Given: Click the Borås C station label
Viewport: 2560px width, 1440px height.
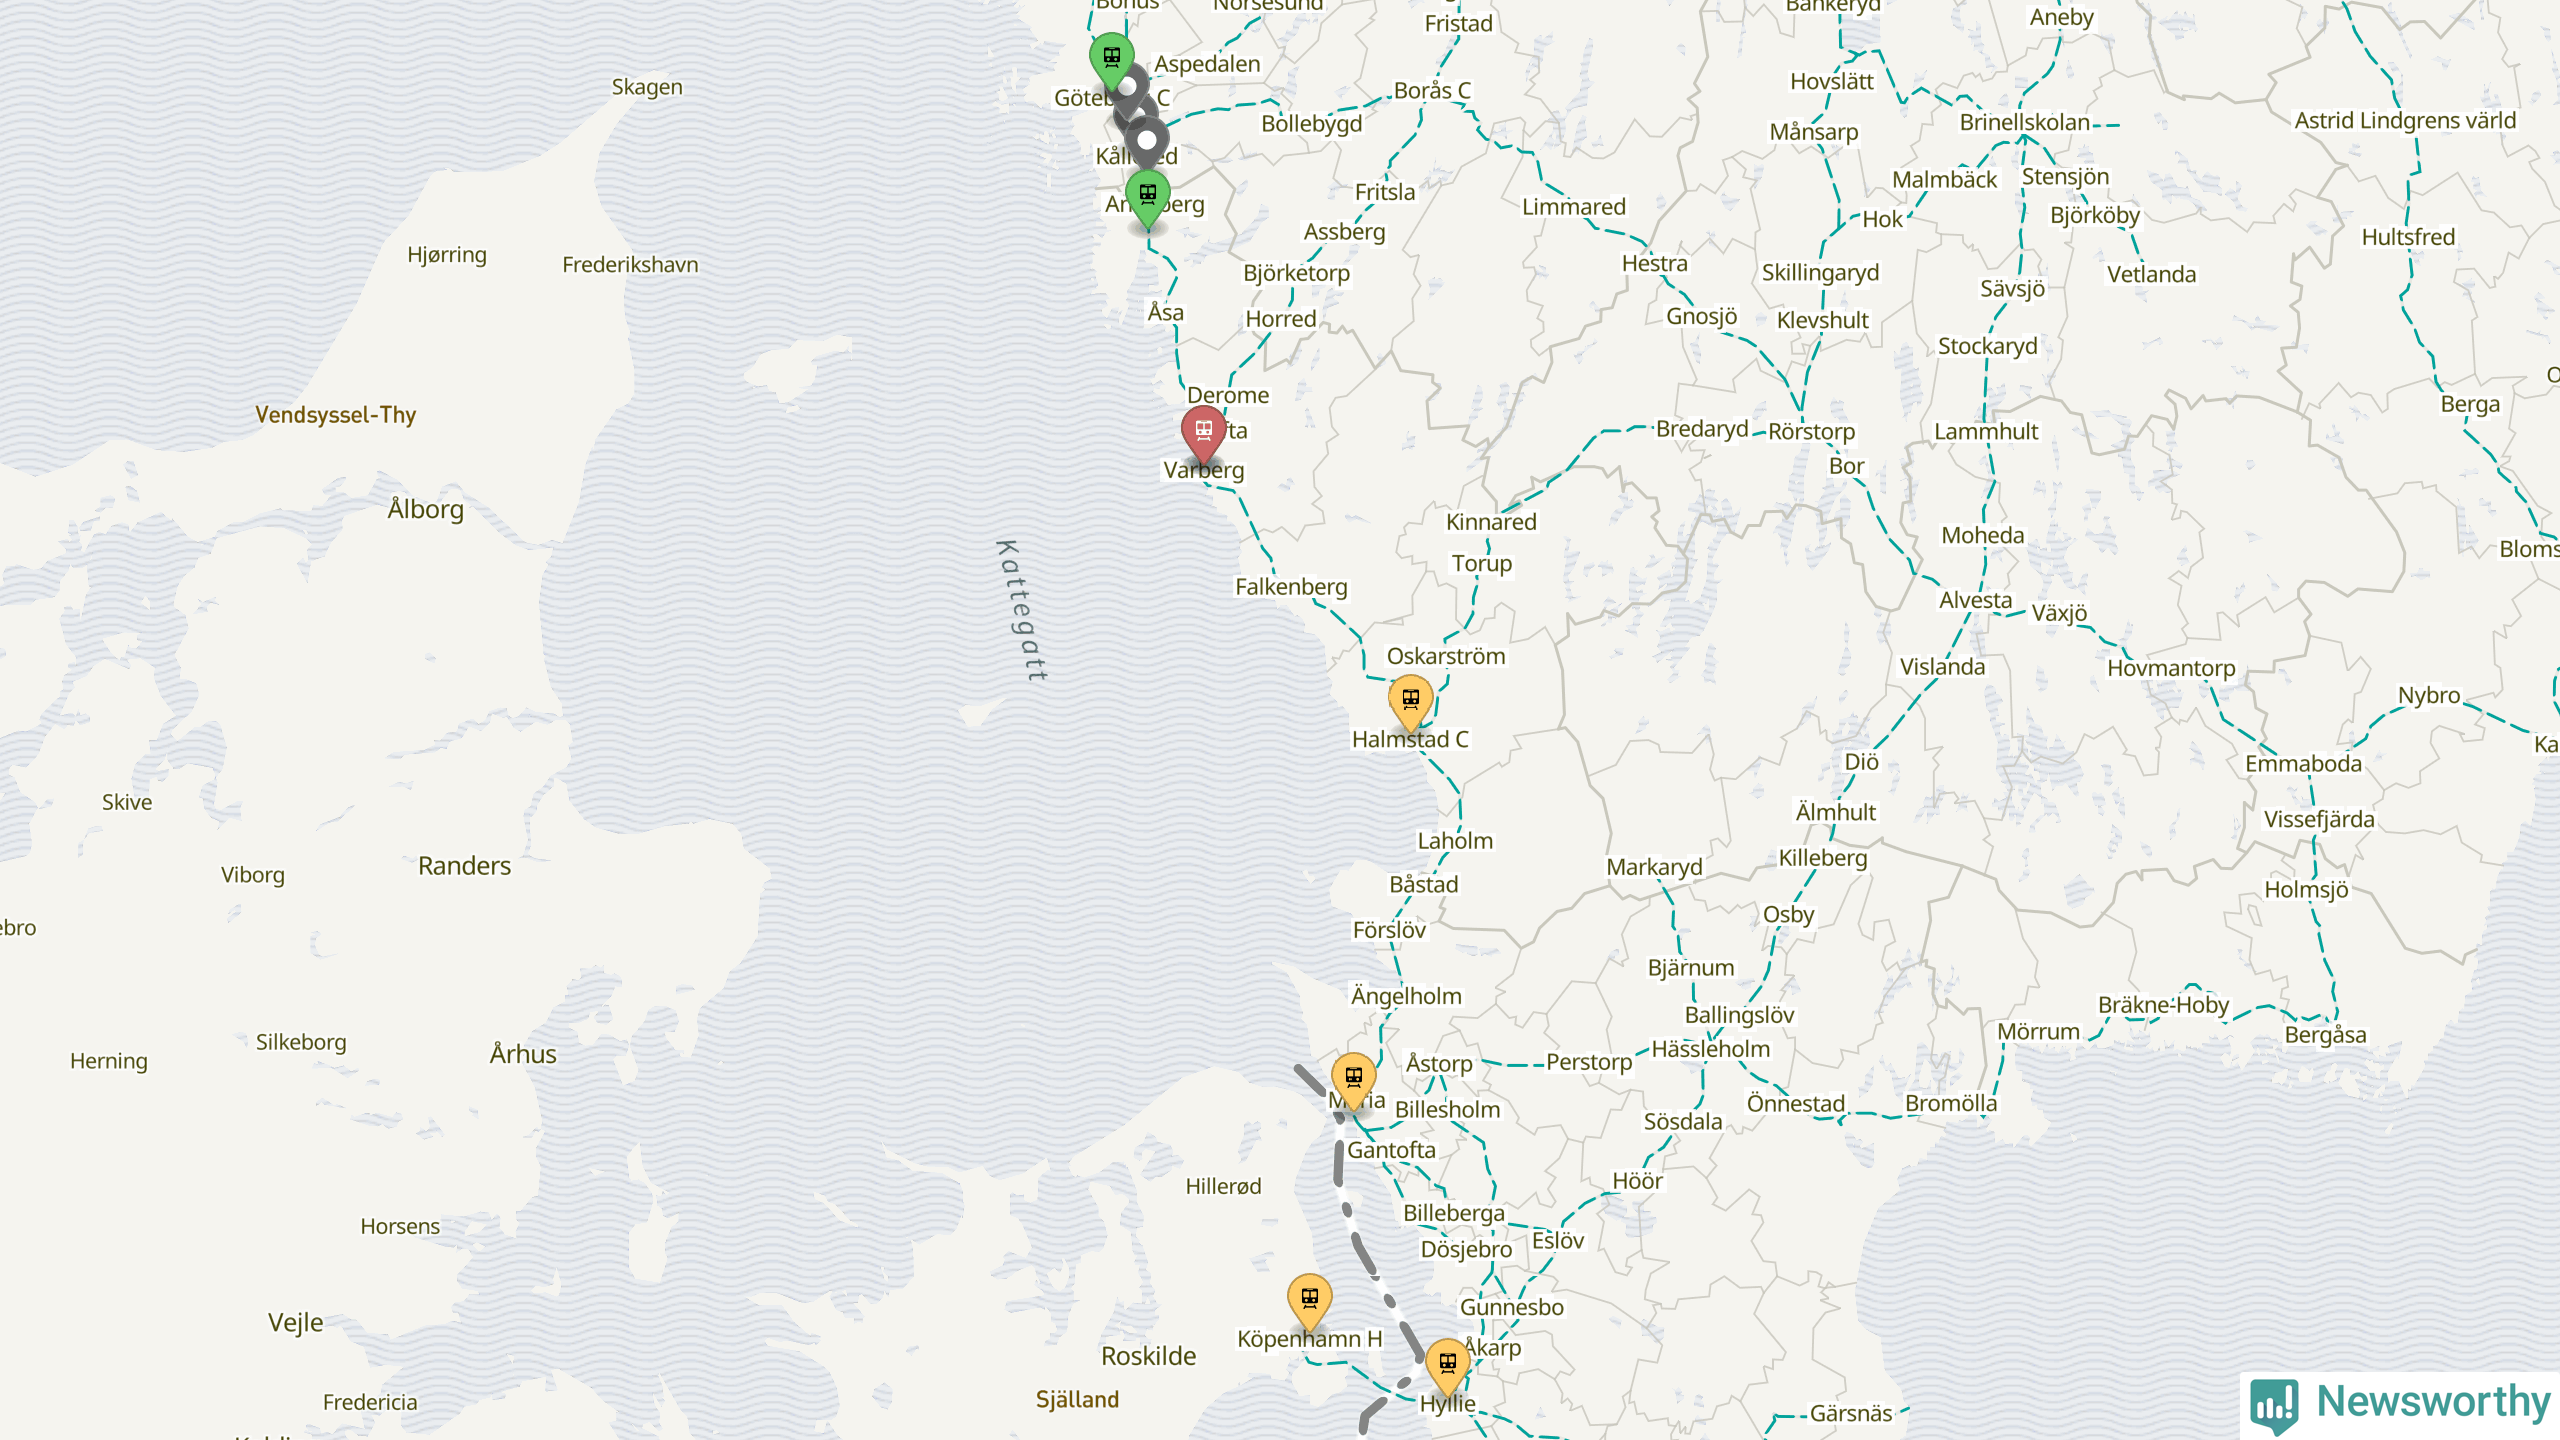Looking at the screenshot, I should 1432,90.
